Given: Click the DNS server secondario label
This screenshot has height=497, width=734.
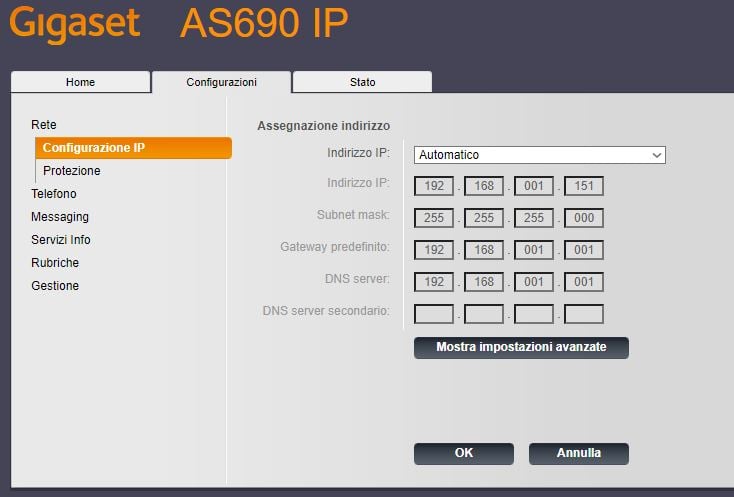Looking at the screenshot, I should point(326,311).
